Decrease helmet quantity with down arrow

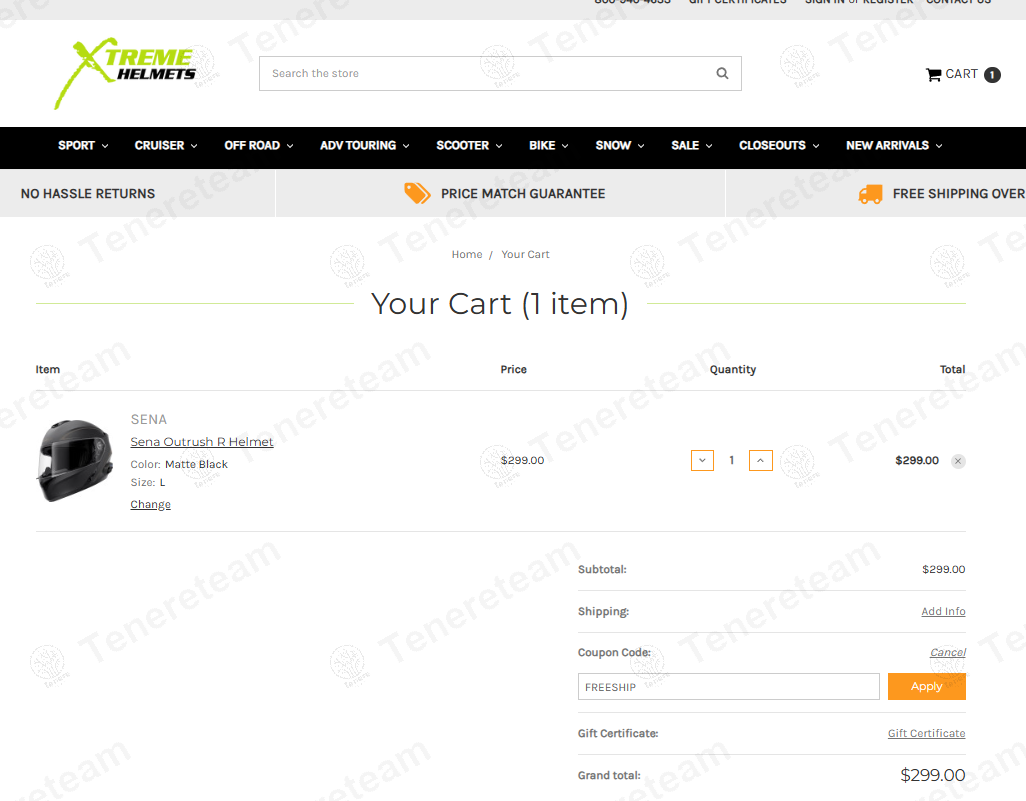click(x=702, y=460)
